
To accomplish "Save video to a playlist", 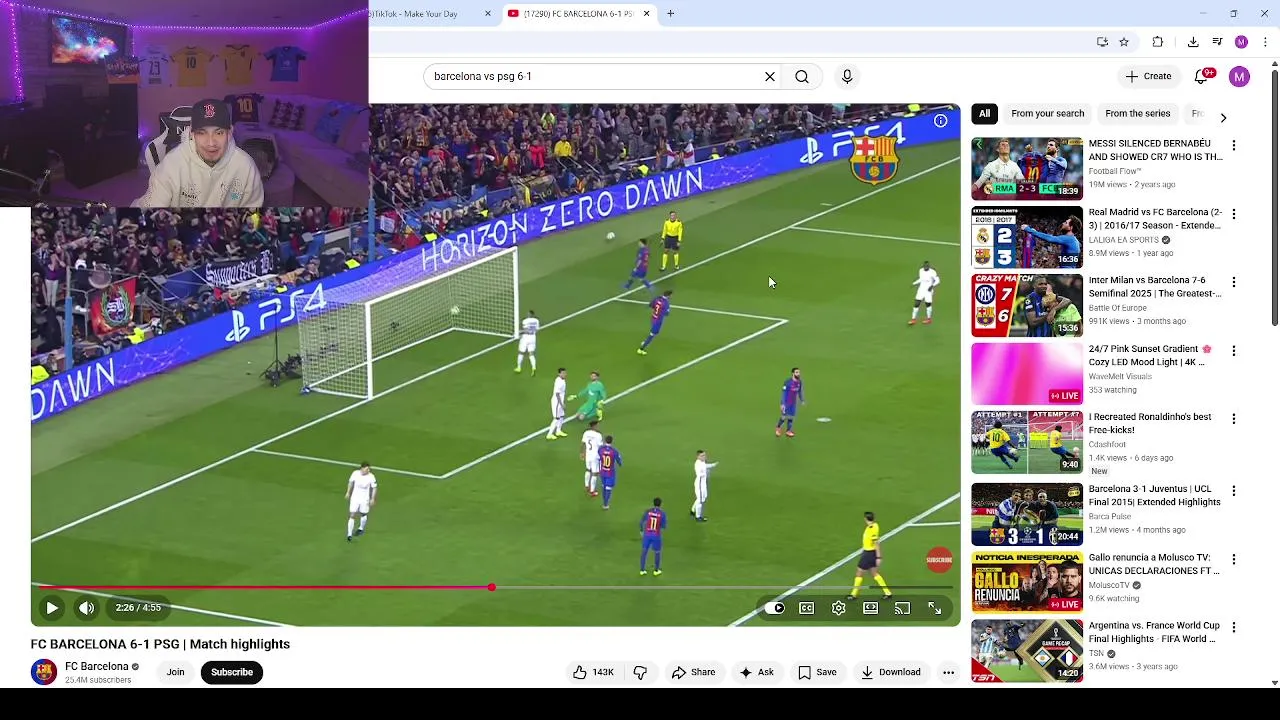I will [817, 672].
